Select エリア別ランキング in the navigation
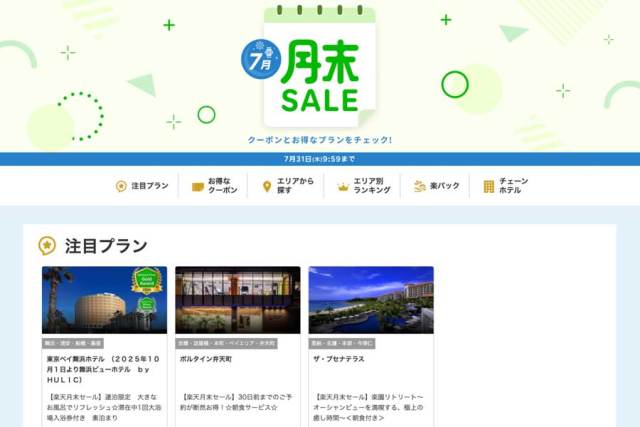This screenshot has width=640, height=427. (364, 186)
